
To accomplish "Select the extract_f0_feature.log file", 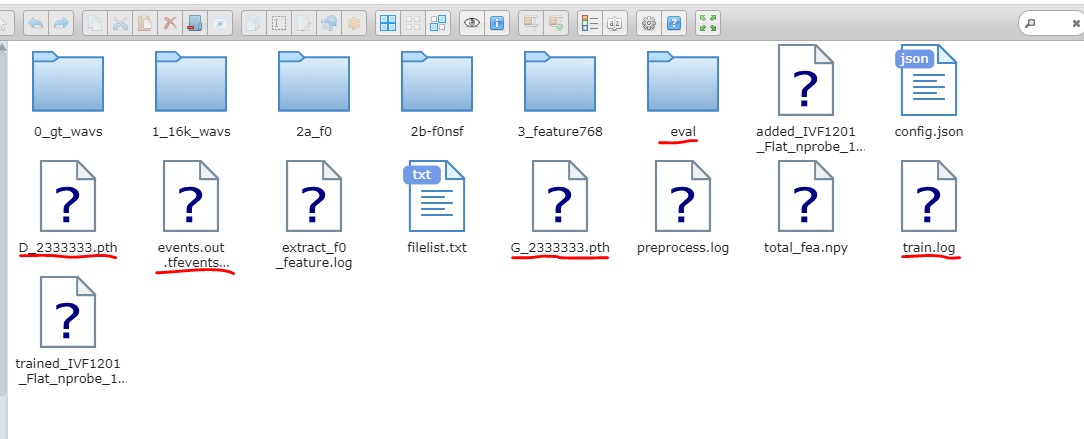I will pos(314,215).
